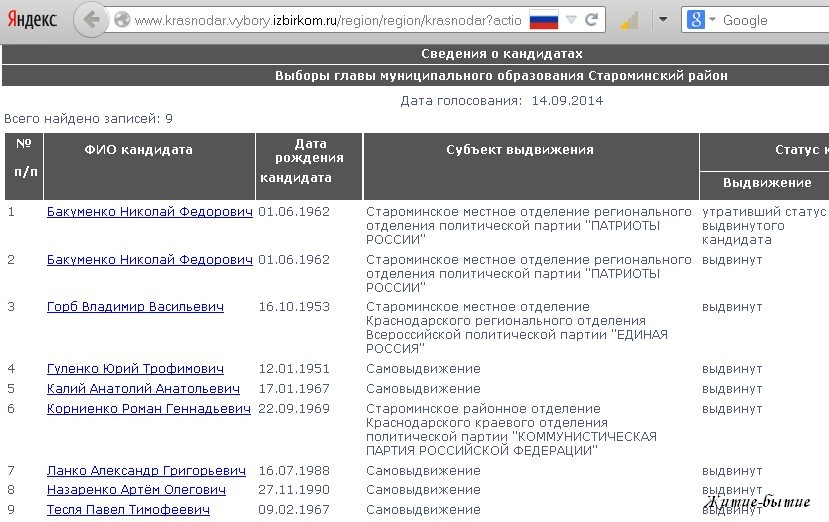The height and width of the screenshot is (522, 829).
Task: Click the Russian flag icon in address bar
Action: pyautogui.click(x=544, y=20)
